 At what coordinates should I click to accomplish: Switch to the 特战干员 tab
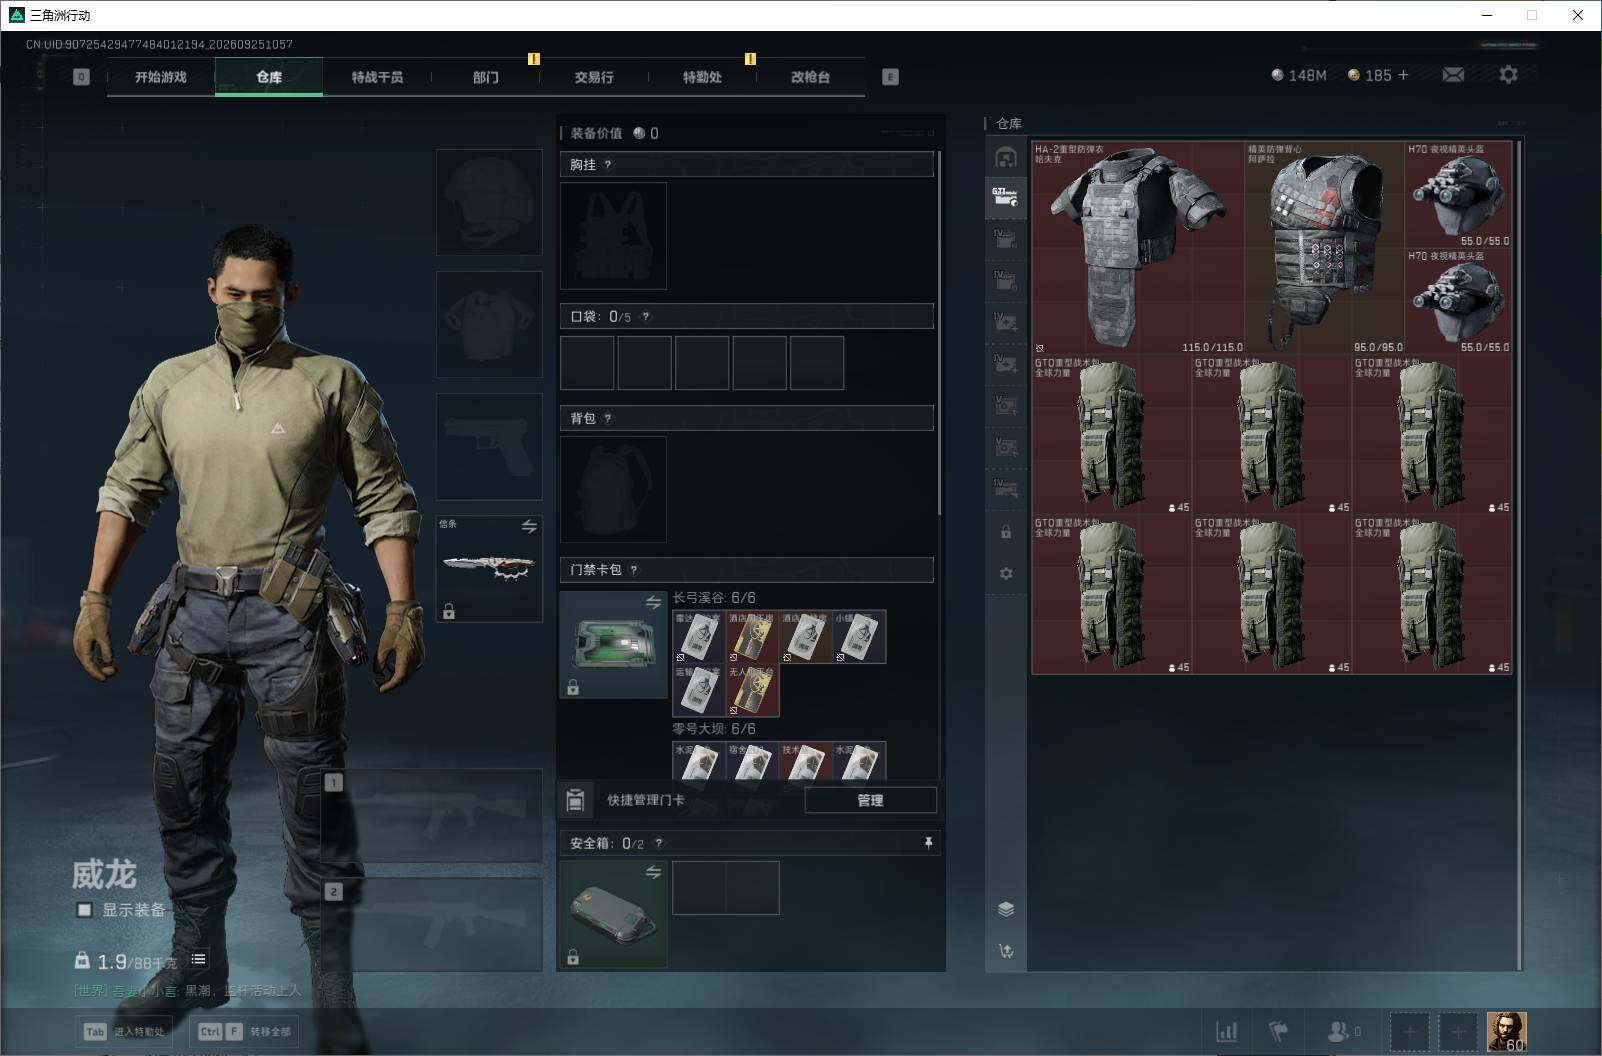(x=377, y=77)
